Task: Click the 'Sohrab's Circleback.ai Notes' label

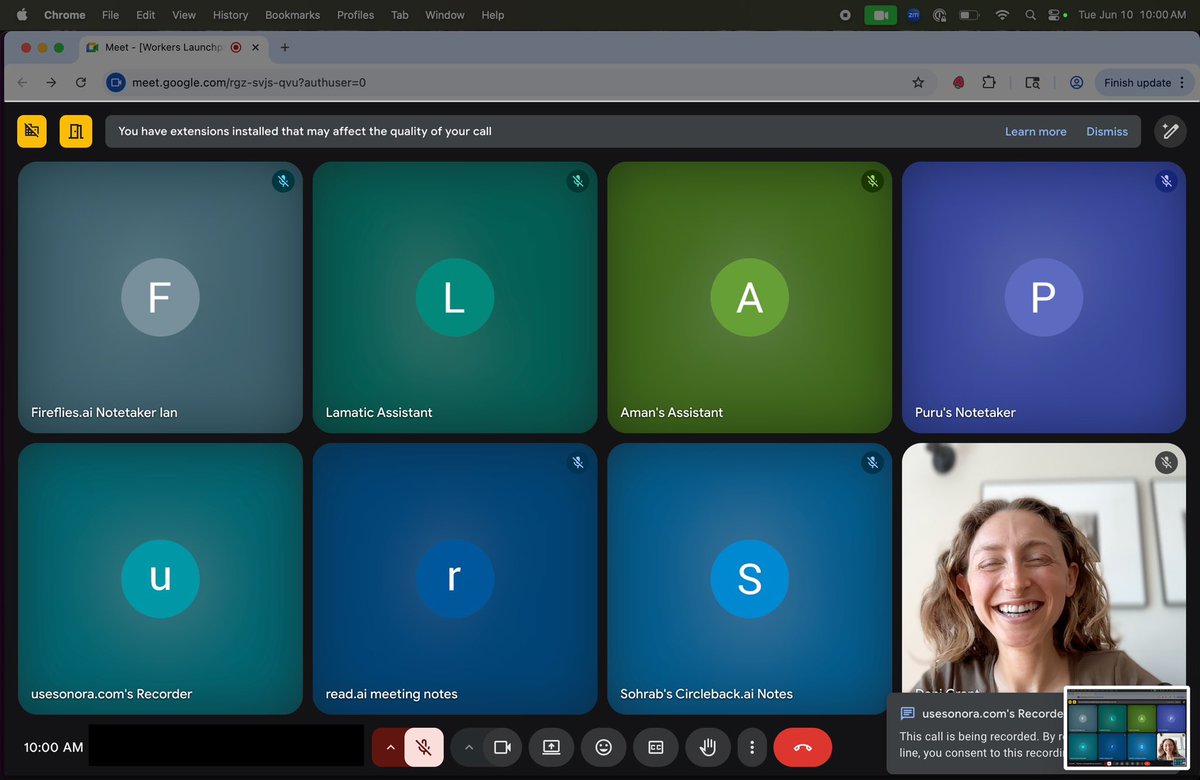Action: coord(706,694)
